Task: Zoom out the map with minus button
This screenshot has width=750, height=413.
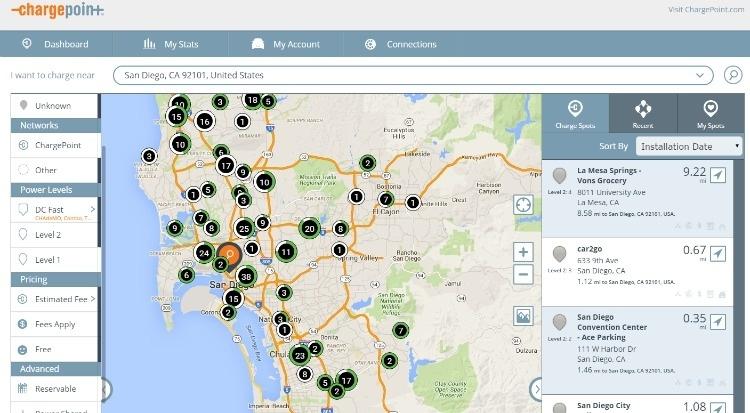Action: [x=523, y=275]
